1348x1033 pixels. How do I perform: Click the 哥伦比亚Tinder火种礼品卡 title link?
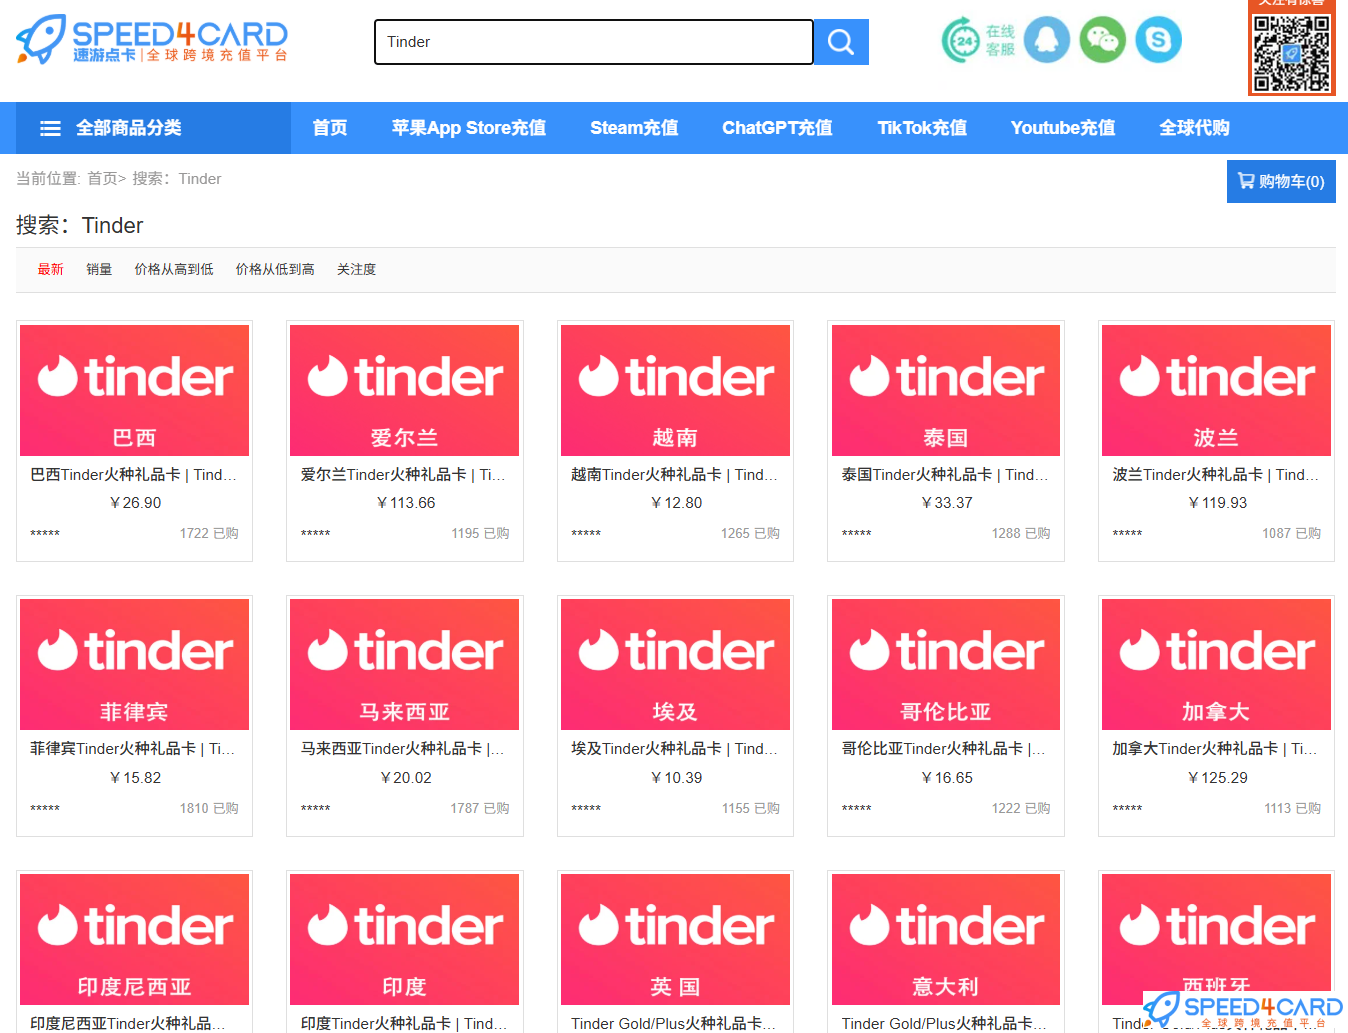(944, 749)
